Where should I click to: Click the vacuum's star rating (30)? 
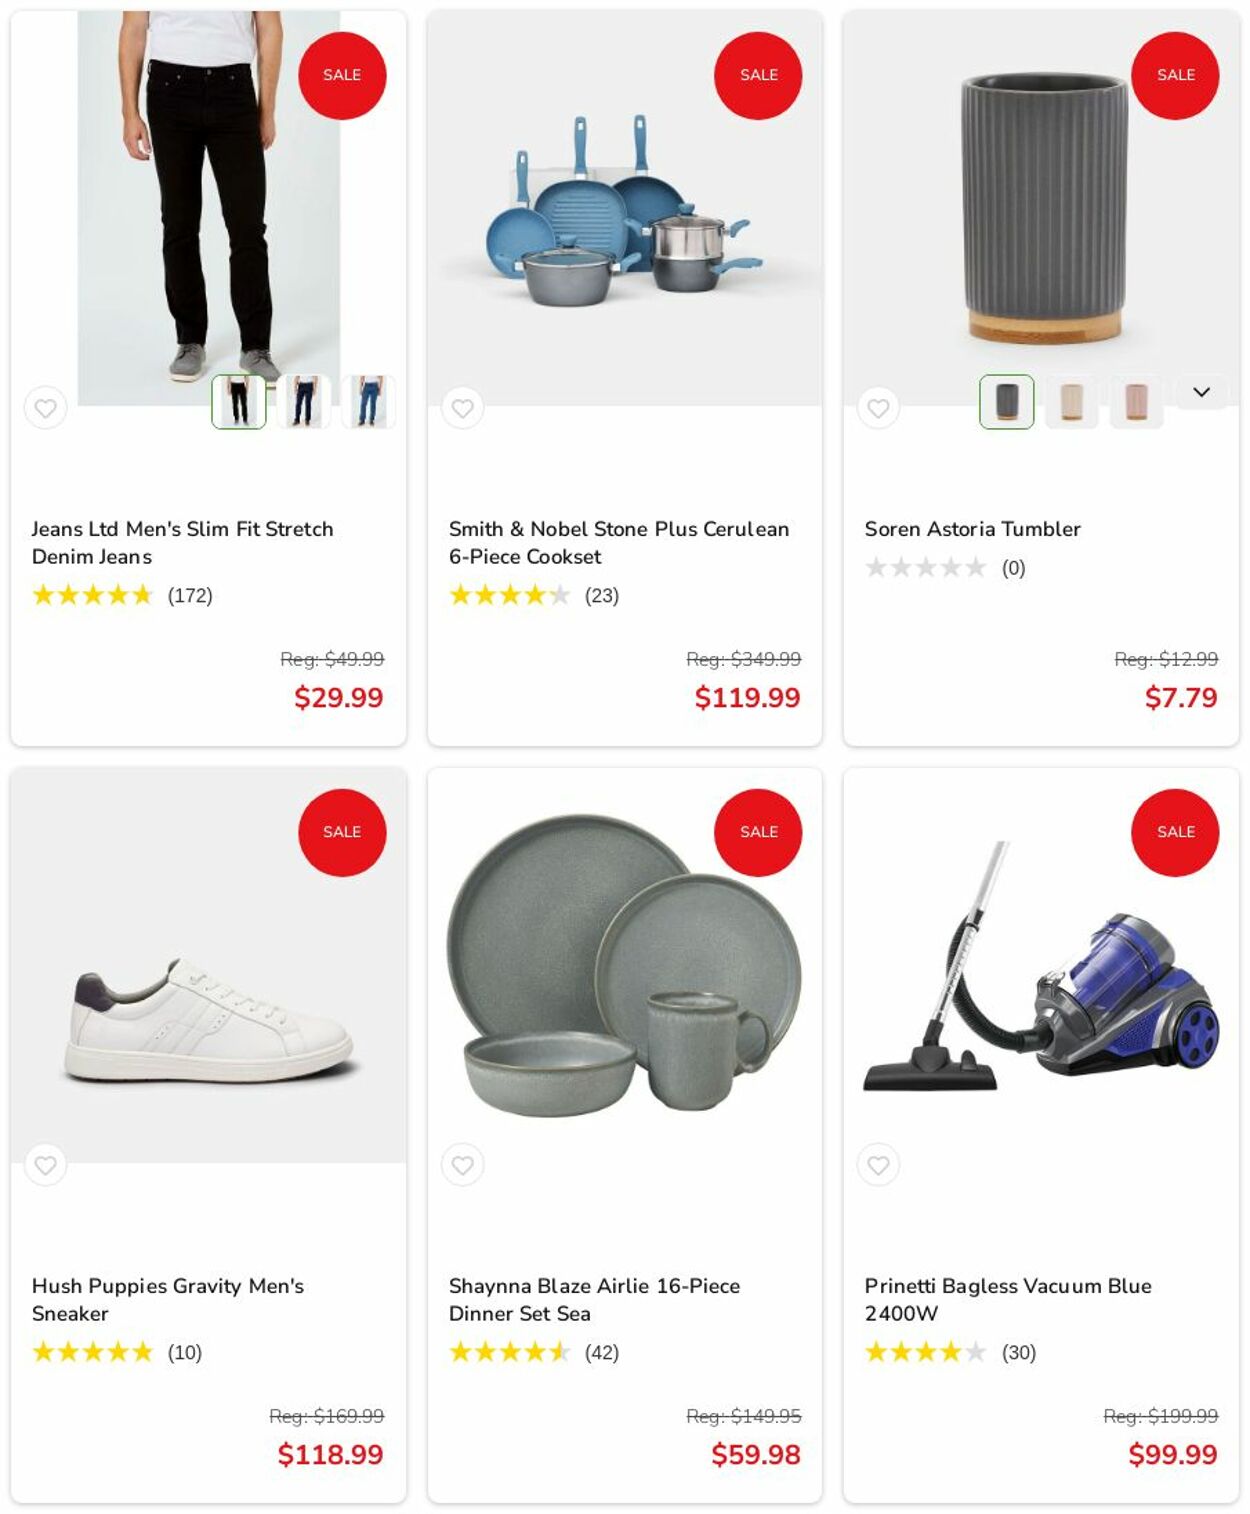pos(950,1353)
